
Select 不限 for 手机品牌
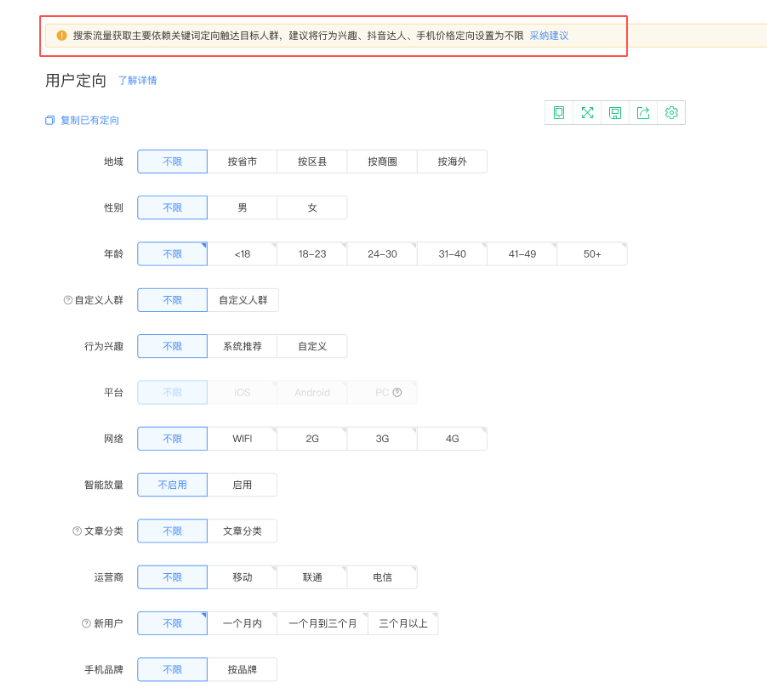(x=172, y=669)
